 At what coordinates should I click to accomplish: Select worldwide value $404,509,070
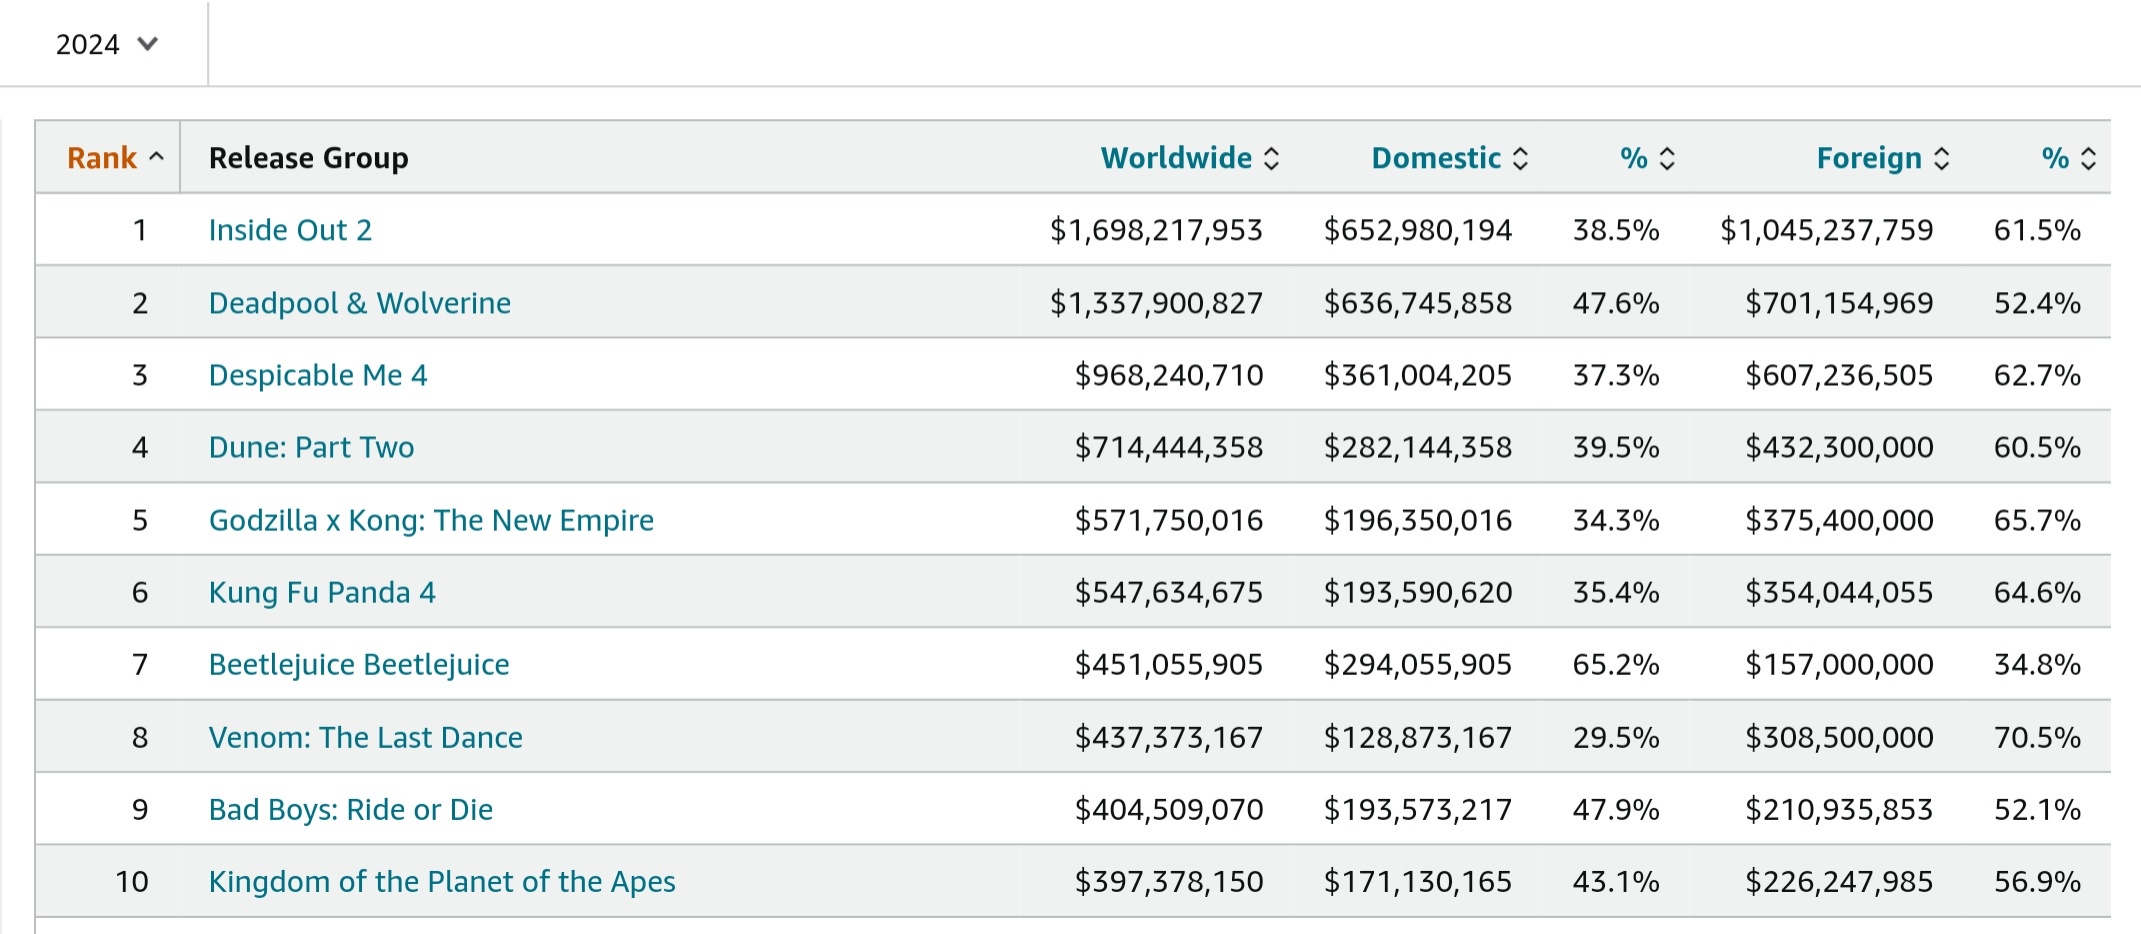point(1169,809)
